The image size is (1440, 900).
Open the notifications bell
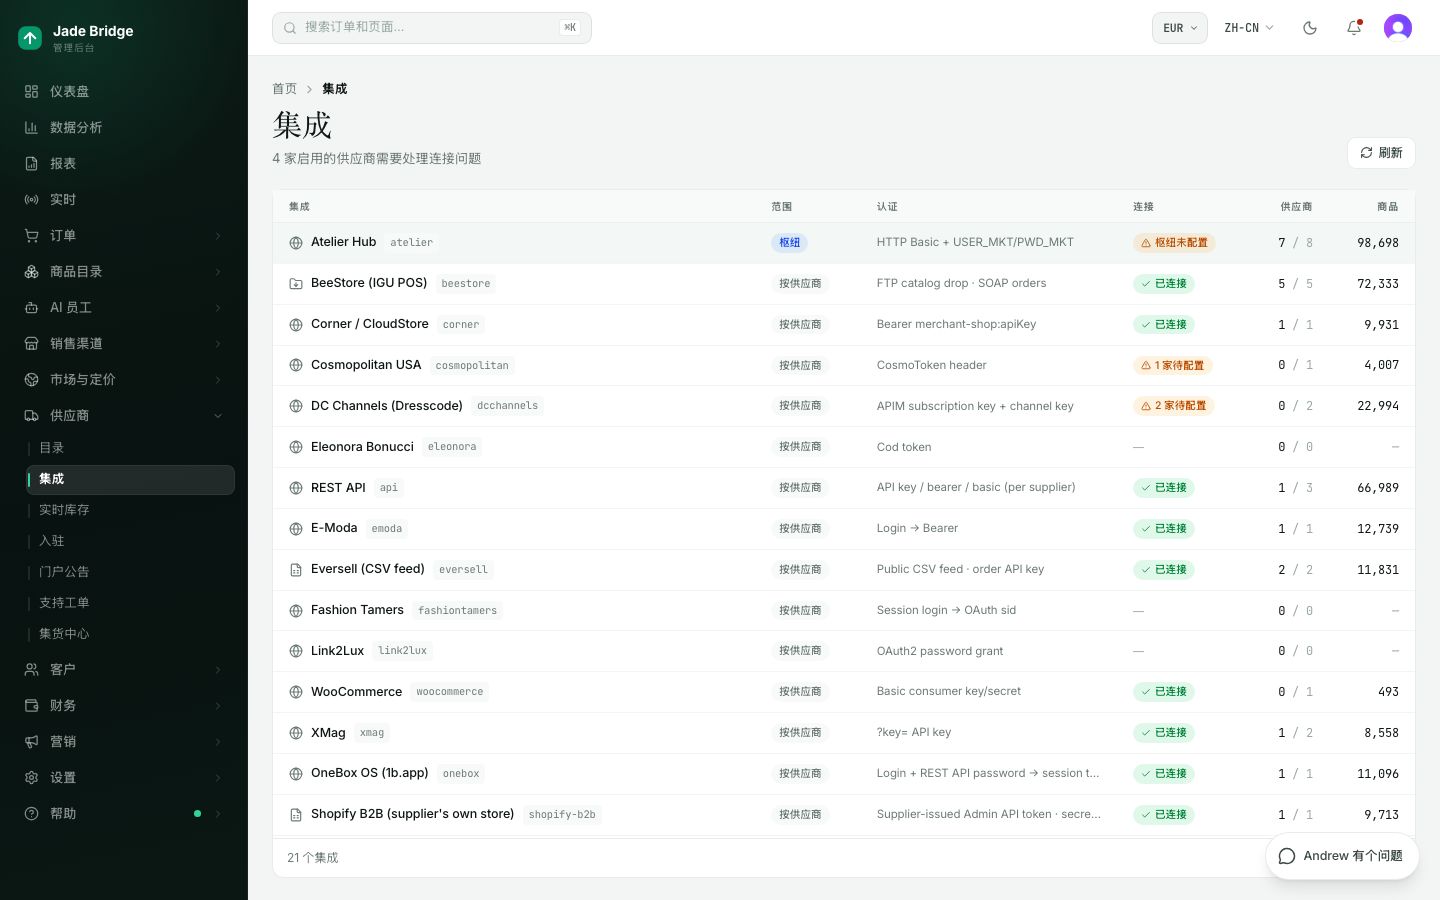click(x=1354, y=28)
